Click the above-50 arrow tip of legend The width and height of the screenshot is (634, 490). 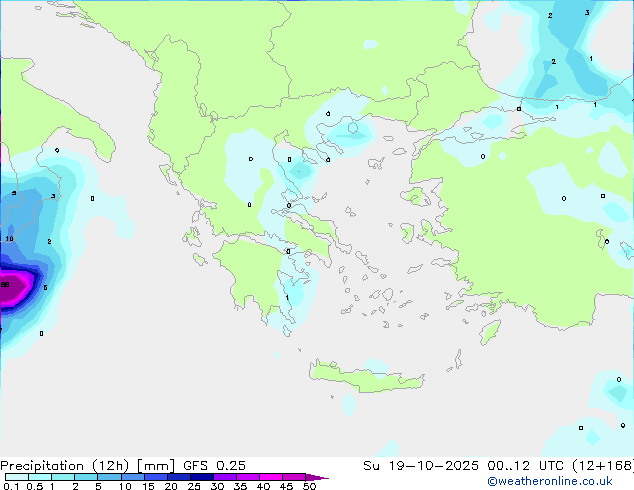317,477
